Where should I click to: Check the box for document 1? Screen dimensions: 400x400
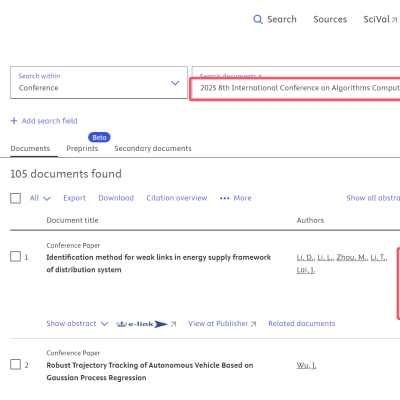tap(15, 257)
